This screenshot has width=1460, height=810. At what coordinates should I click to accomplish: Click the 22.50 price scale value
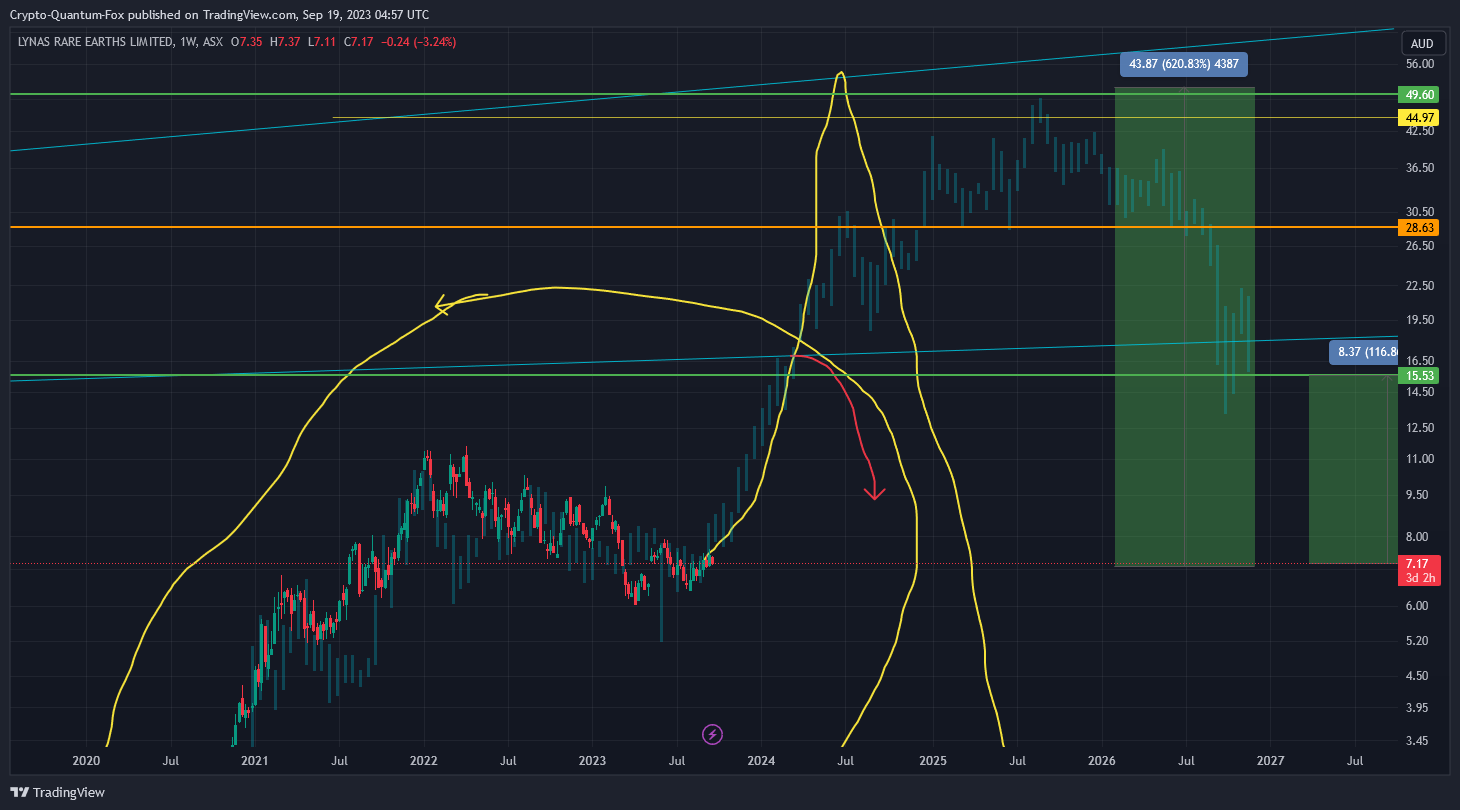click(1420, 286)
